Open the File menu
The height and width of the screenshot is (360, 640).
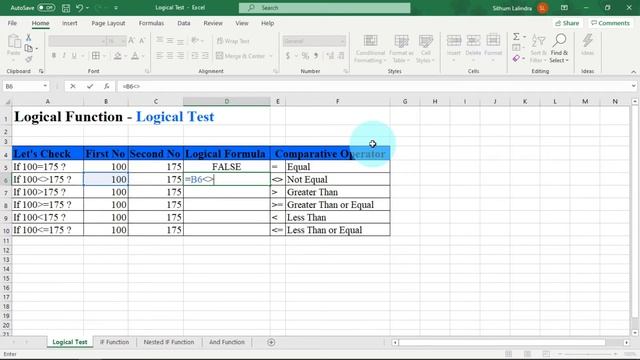pyautogui.click(x=12, y=23)
